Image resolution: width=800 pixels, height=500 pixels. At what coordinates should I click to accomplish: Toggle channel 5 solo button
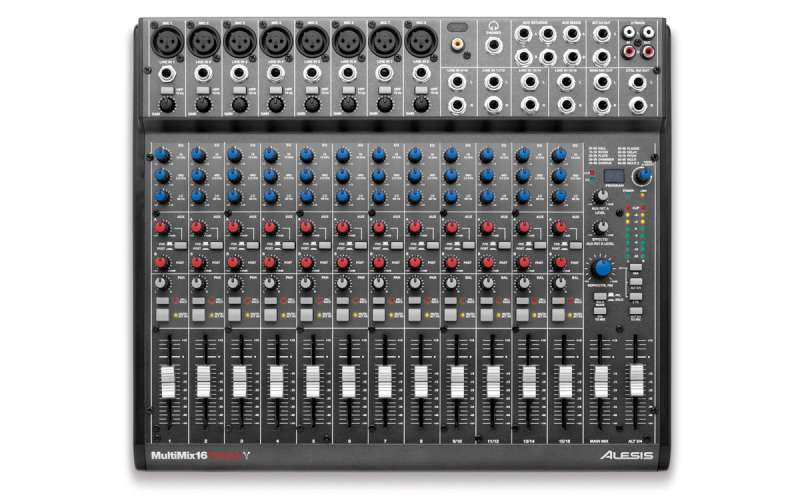[307, 314]
